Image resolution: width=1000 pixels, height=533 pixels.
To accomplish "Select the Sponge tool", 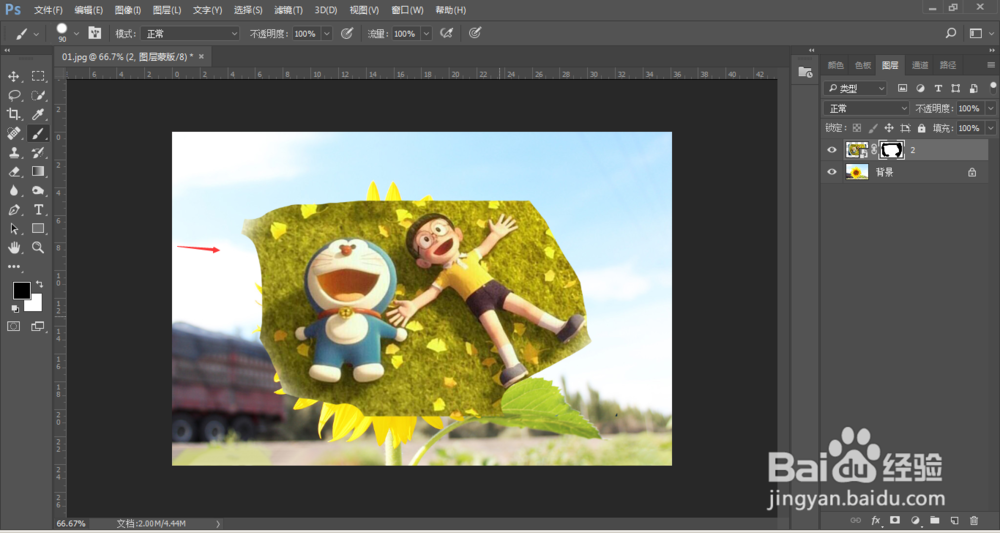I will coord(38,191).
